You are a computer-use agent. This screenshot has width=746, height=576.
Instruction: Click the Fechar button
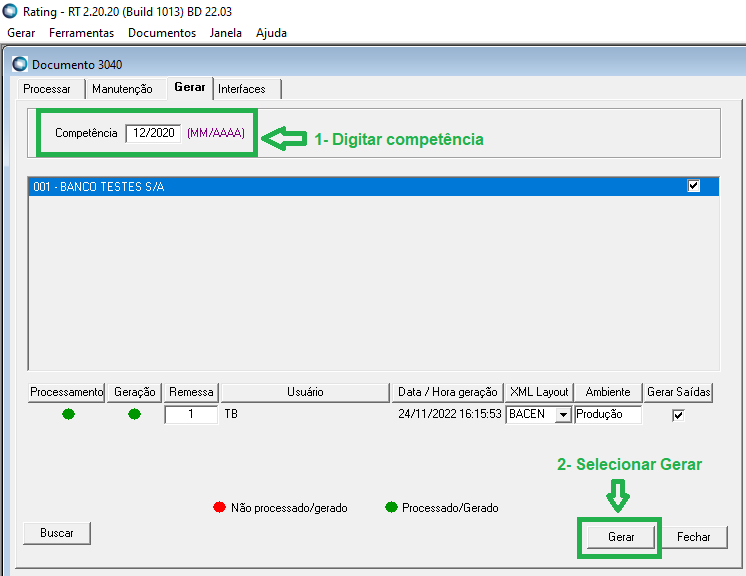pos(694,537)
